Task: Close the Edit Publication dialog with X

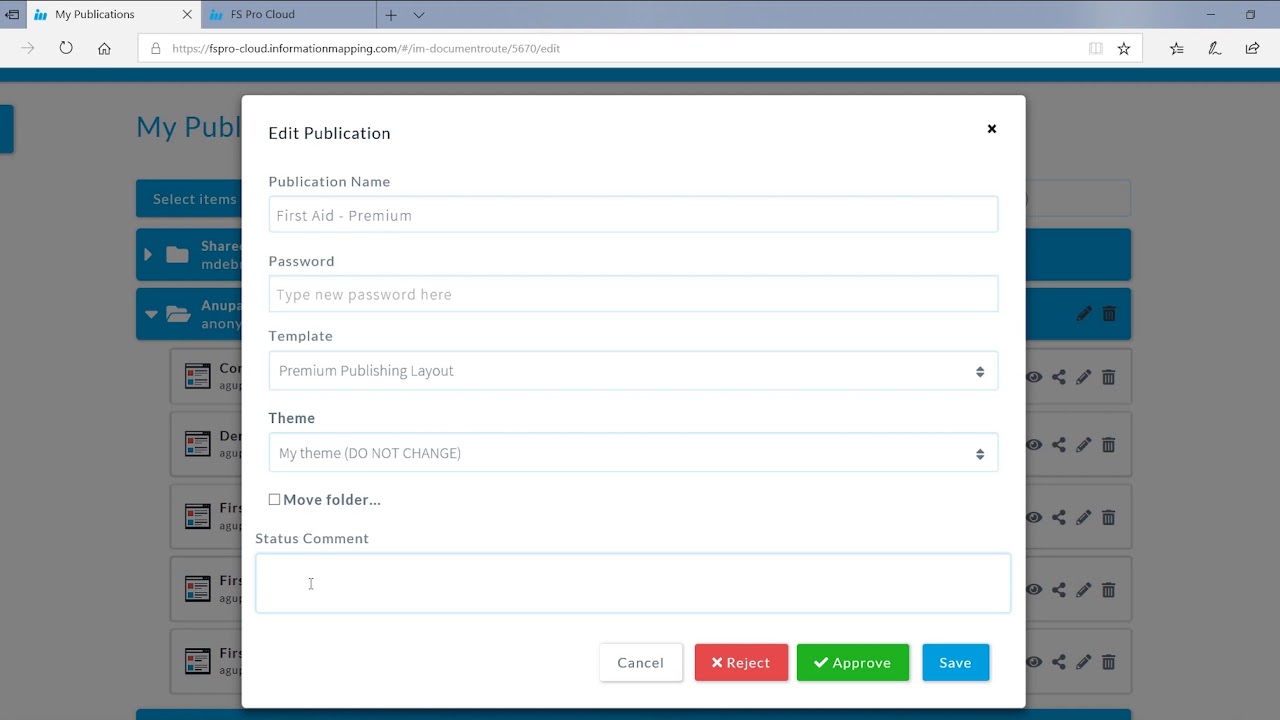Action: tap(992, 129)
